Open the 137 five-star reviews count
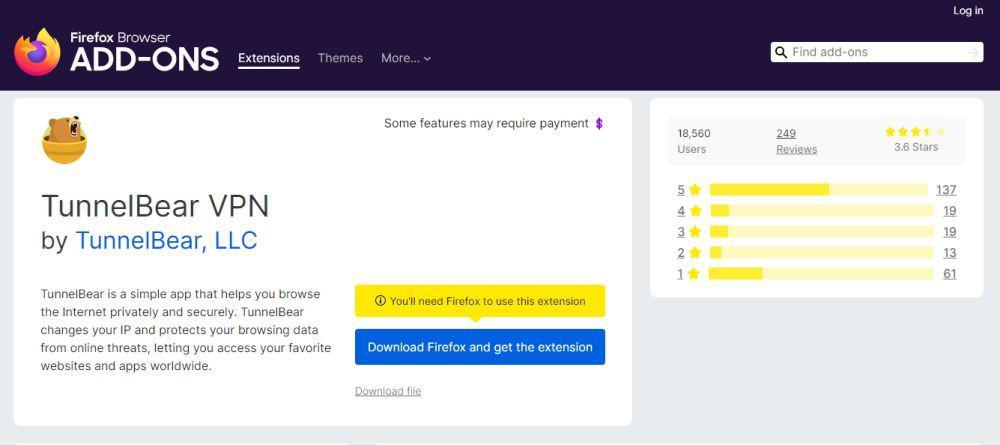 pyautogui.click(x=946, y=190)
